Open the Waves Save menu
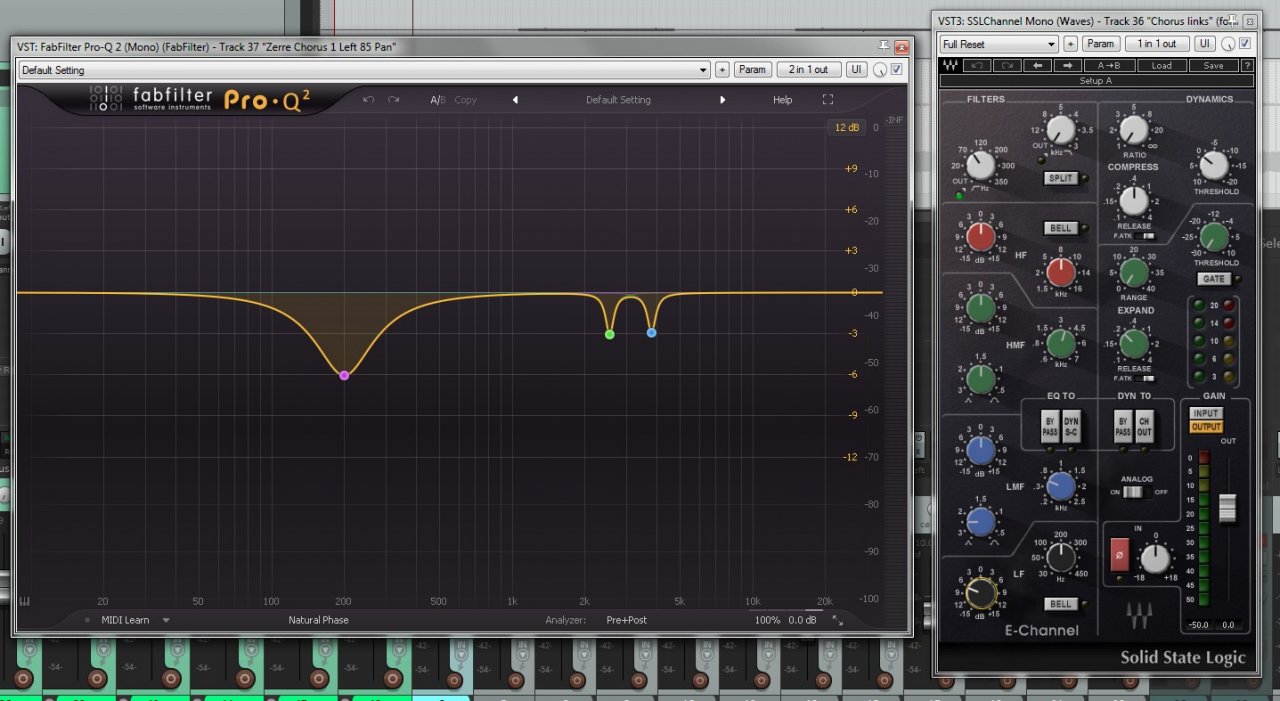 tap(1212, 66)
